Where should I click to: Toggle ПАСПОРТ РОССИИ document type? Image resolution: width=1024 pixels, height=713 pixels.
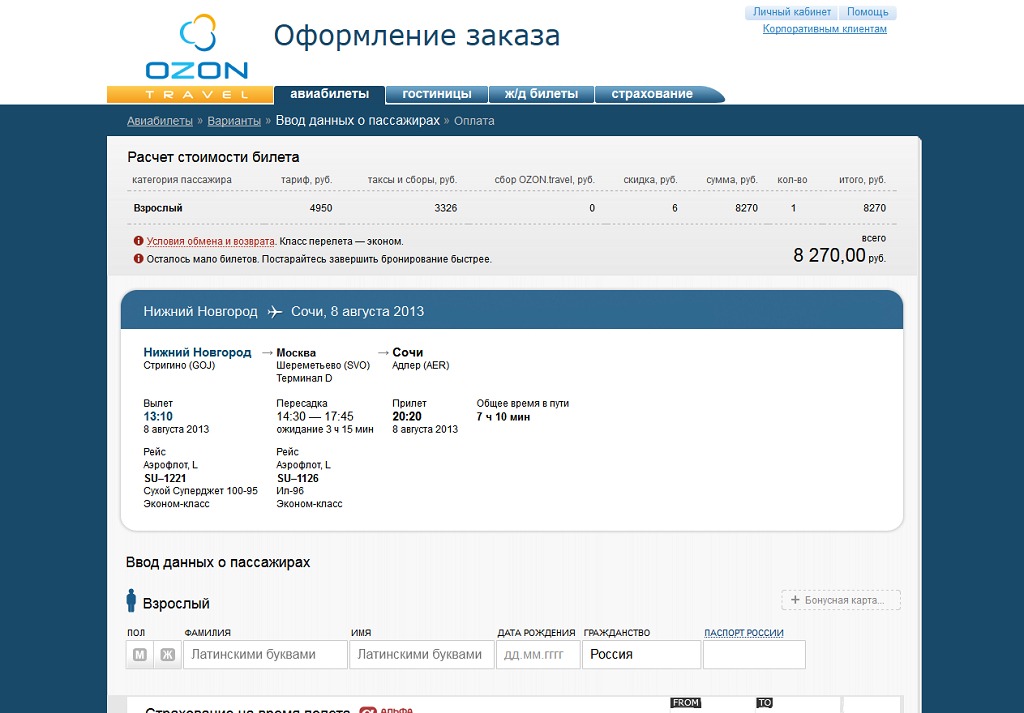click(744, 632)
